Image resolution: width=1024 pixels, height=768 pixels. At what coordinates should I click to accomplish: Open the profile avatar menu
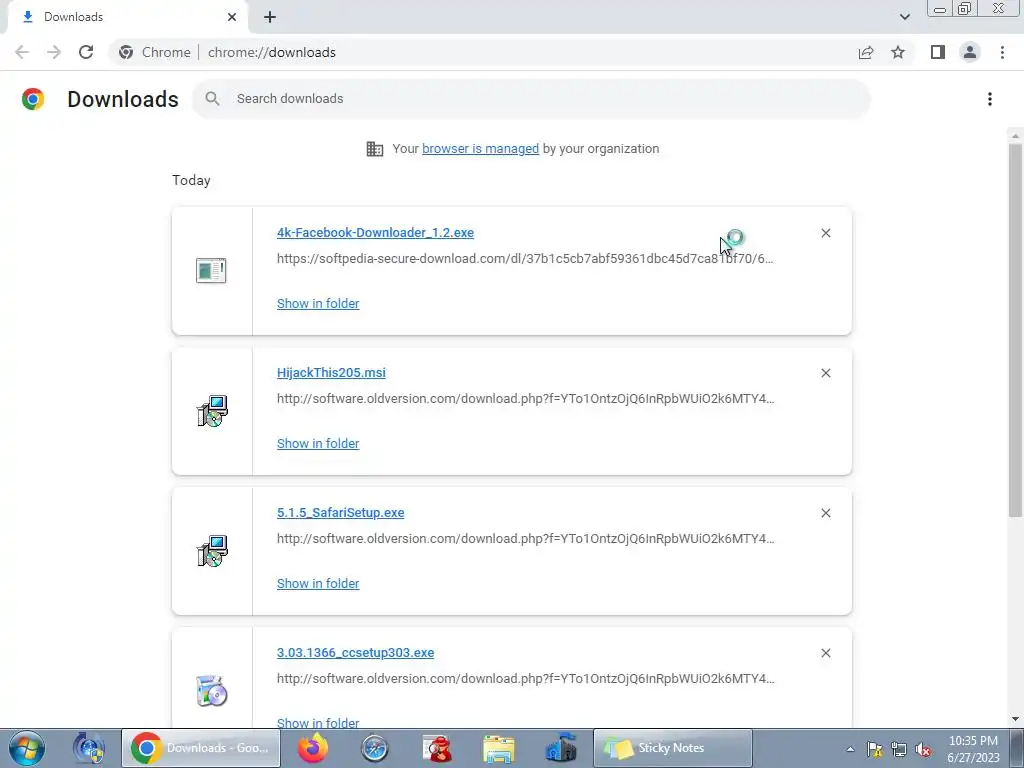[x=970, y=52]
